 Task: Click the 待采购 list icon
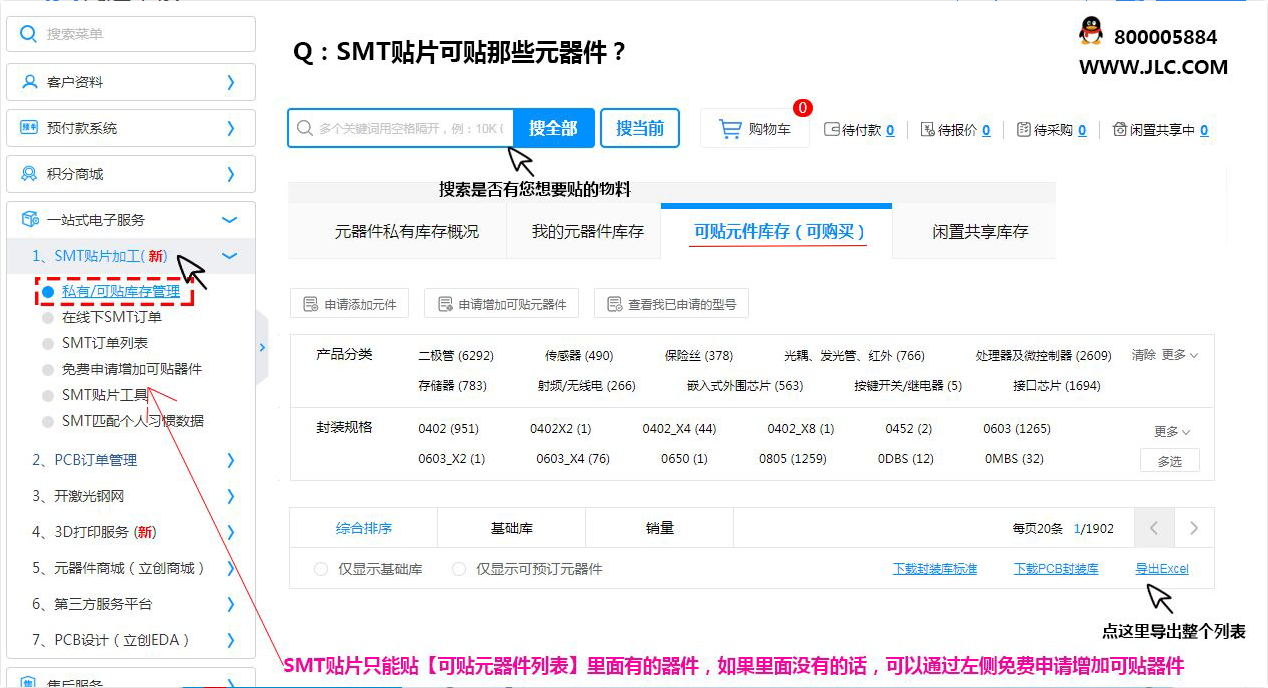point(1023,129)
